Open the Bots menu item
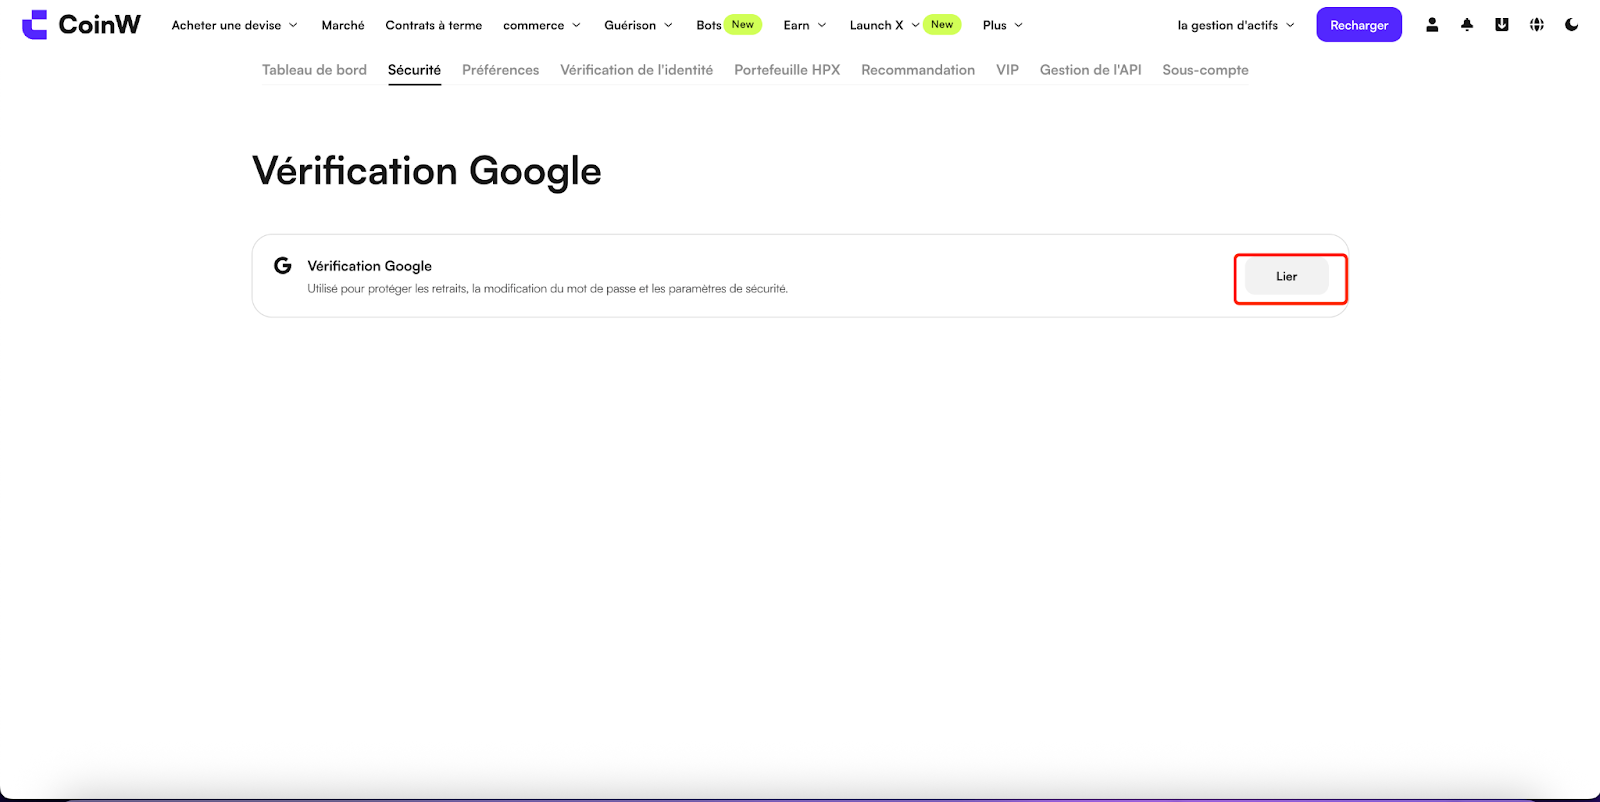1600x802 pixels. point(709,25)
